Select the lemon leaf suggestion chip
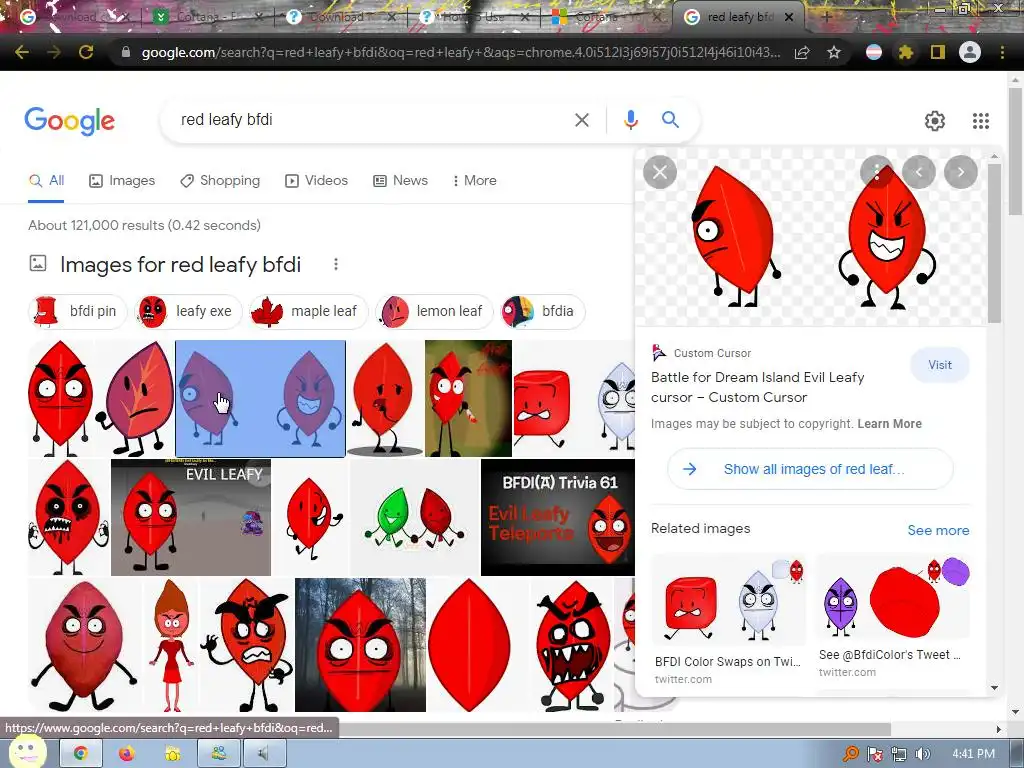 tap(434, 312)
